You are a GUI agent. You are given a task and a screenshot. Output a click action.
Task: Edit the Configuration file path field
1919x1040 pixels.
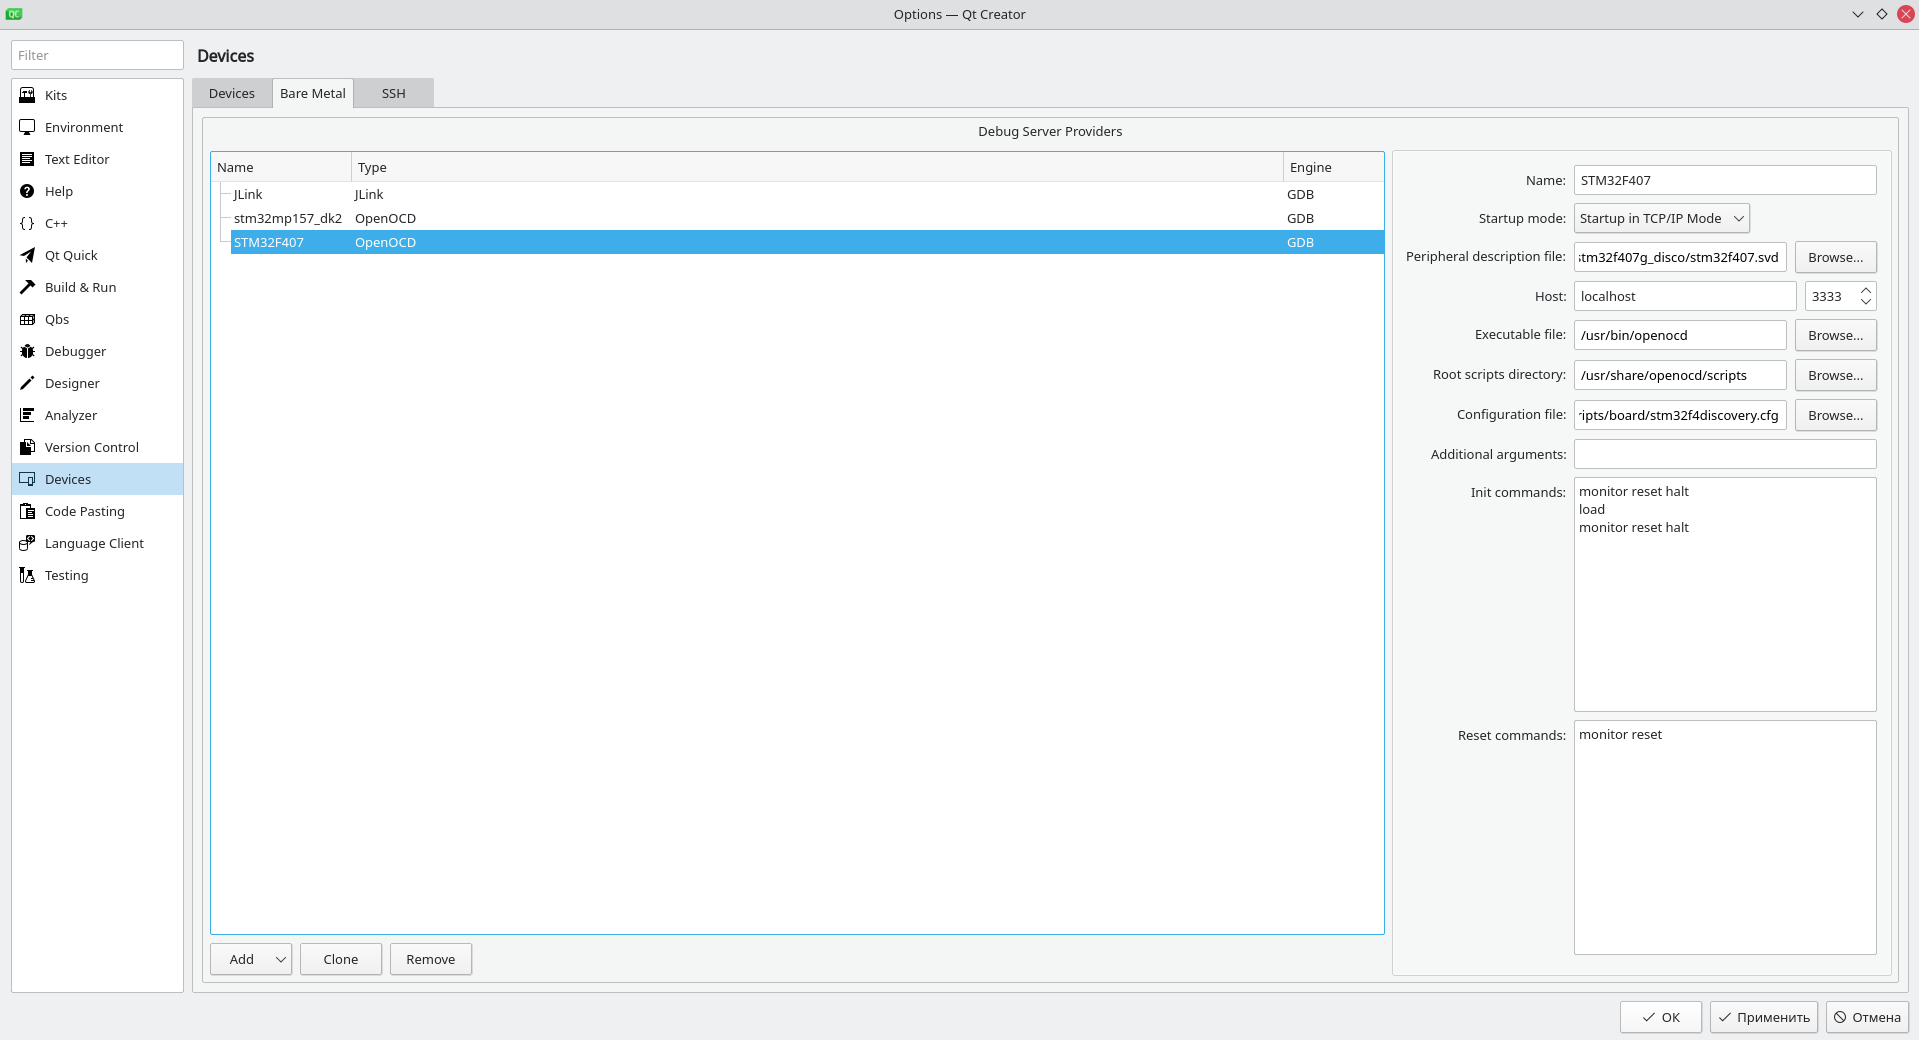coord(1680,415)
